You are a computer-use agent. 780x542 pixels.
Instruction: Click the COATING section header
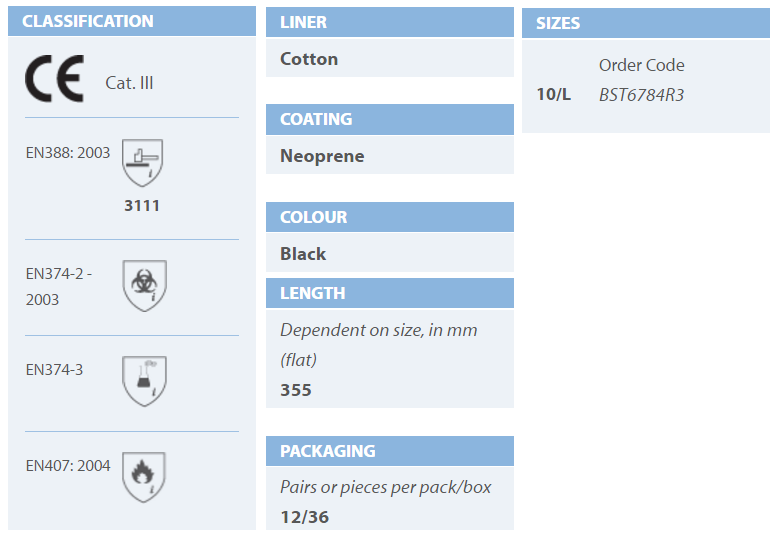[316, 119]
